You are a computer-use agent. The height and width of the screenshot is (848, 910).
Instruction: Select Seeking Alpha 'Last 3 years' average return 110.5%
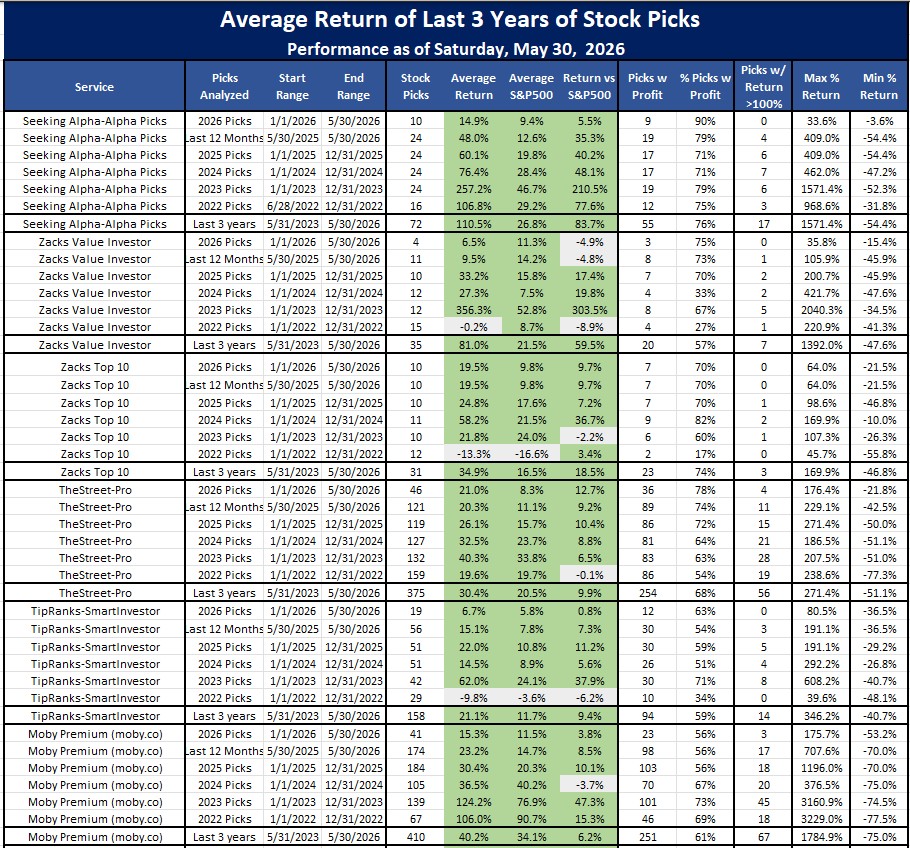tap(474, 224)
